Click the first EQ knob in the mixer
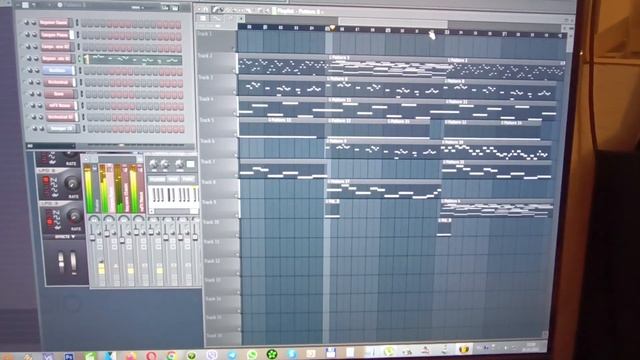The height and width of the screenshot is (360, 640). [x=153, y=164]
